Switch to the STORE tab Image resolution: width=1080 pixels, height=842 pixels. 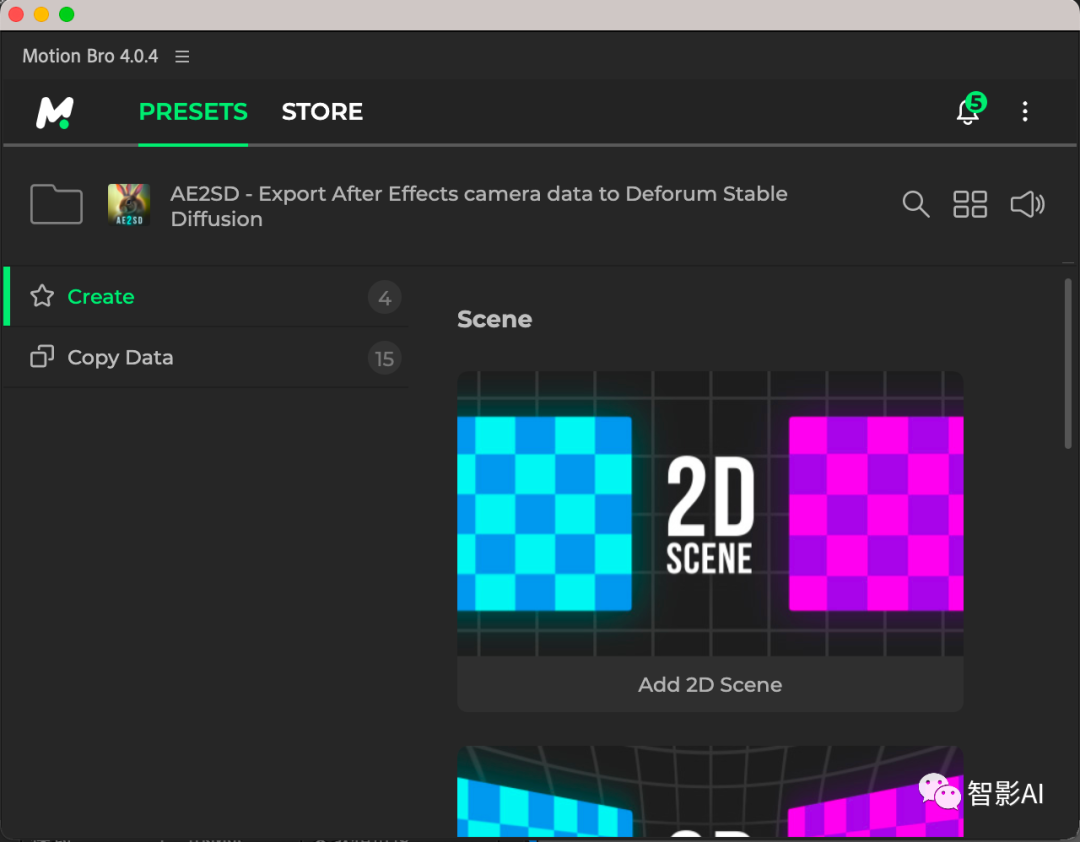tap(322, 112)
